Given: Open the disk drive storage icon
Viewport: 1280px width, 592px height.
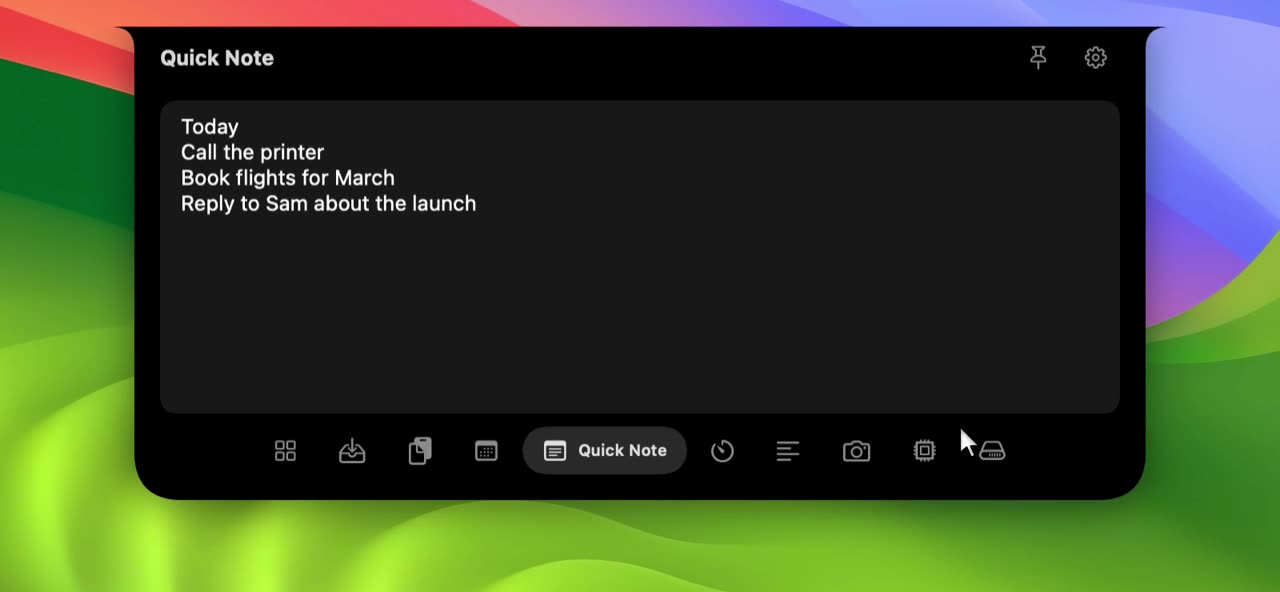Looking at the screenshot, I should pyautogui.click(x=992, y=451).
